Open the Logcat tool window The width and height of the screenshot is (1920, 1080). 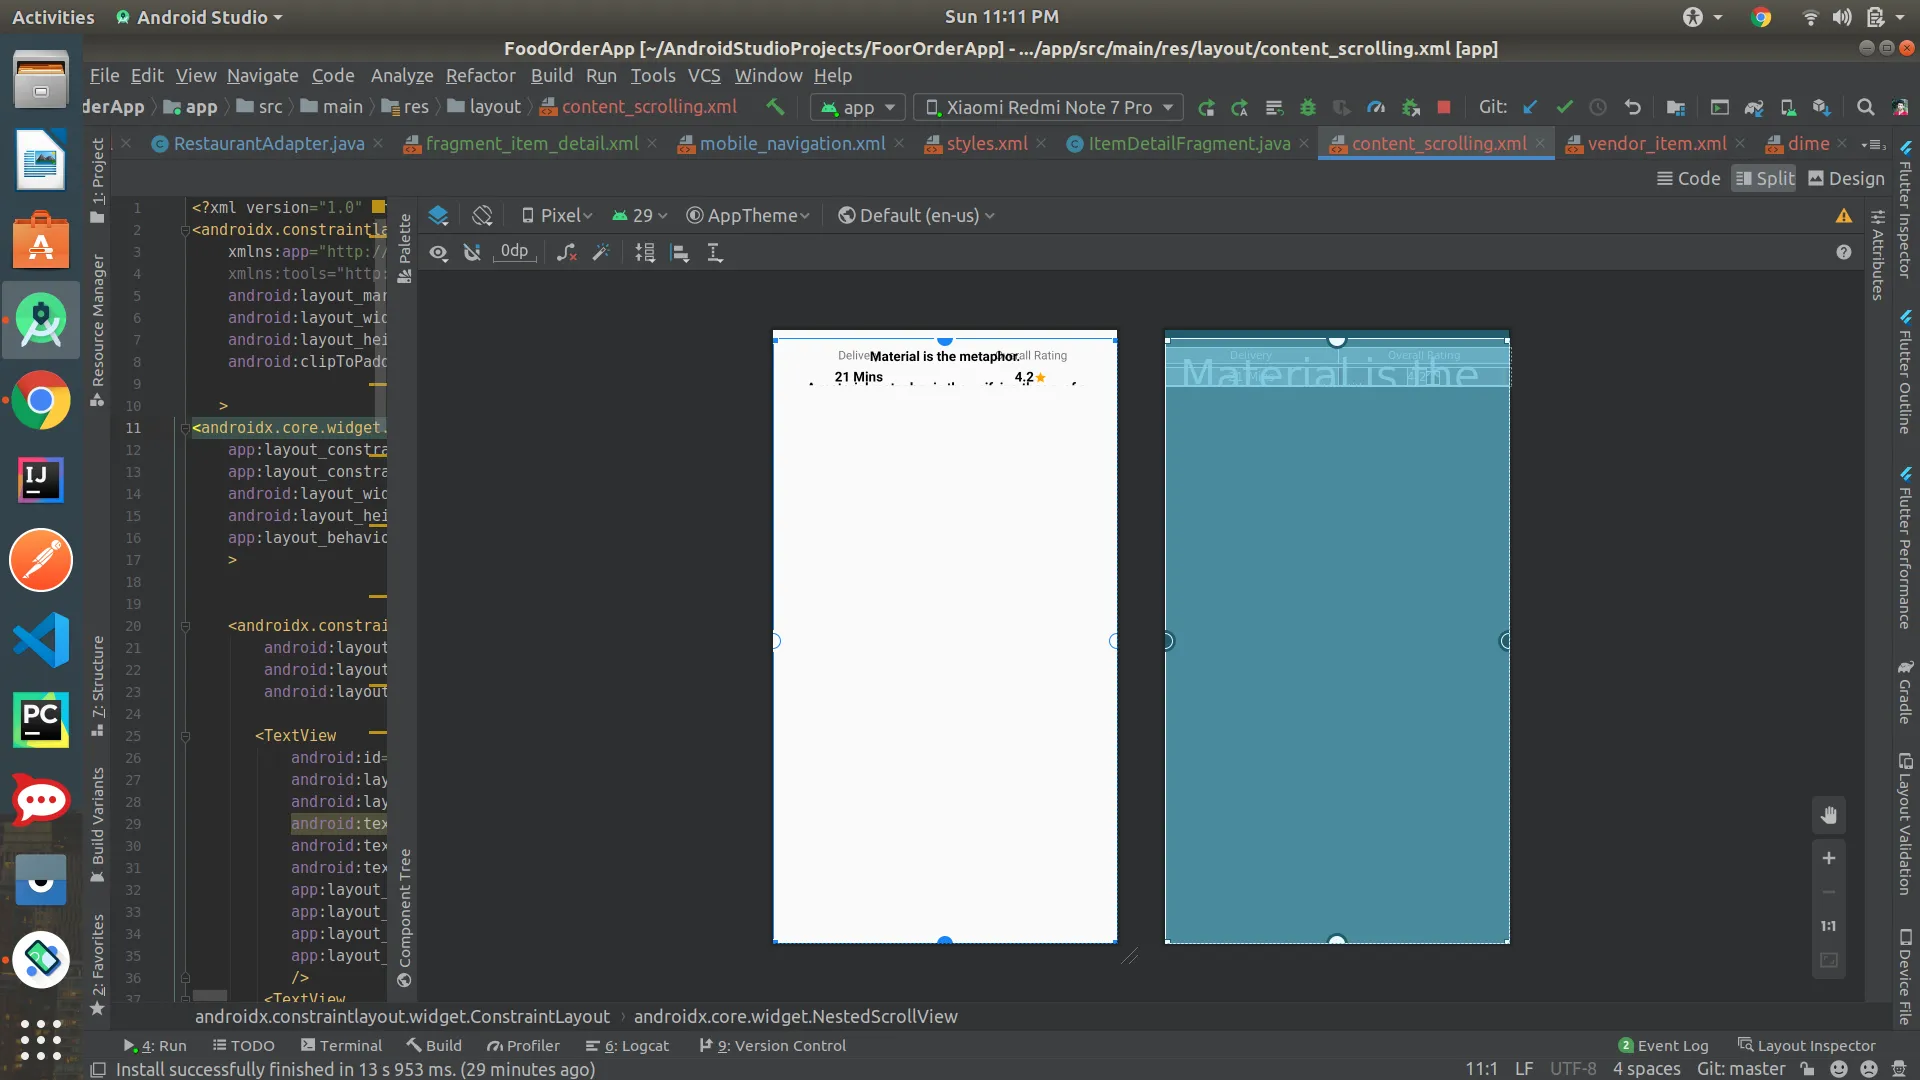[627, 1046]
